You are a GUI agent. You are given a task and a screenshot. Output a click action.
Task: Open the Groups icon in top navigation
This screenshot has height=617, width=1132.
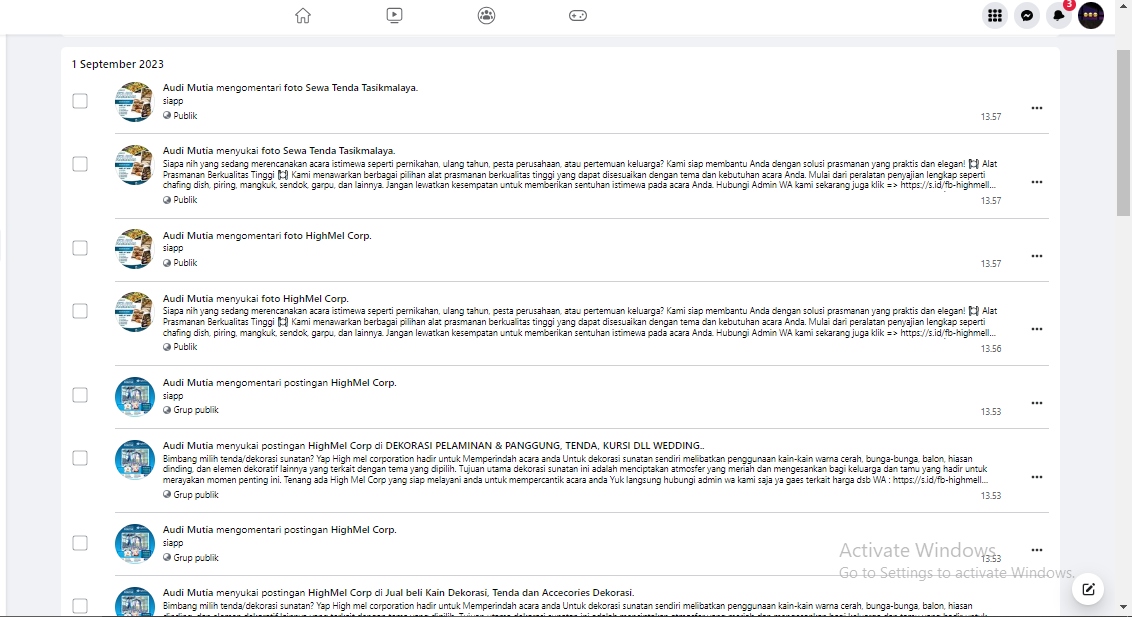(486, 15)
